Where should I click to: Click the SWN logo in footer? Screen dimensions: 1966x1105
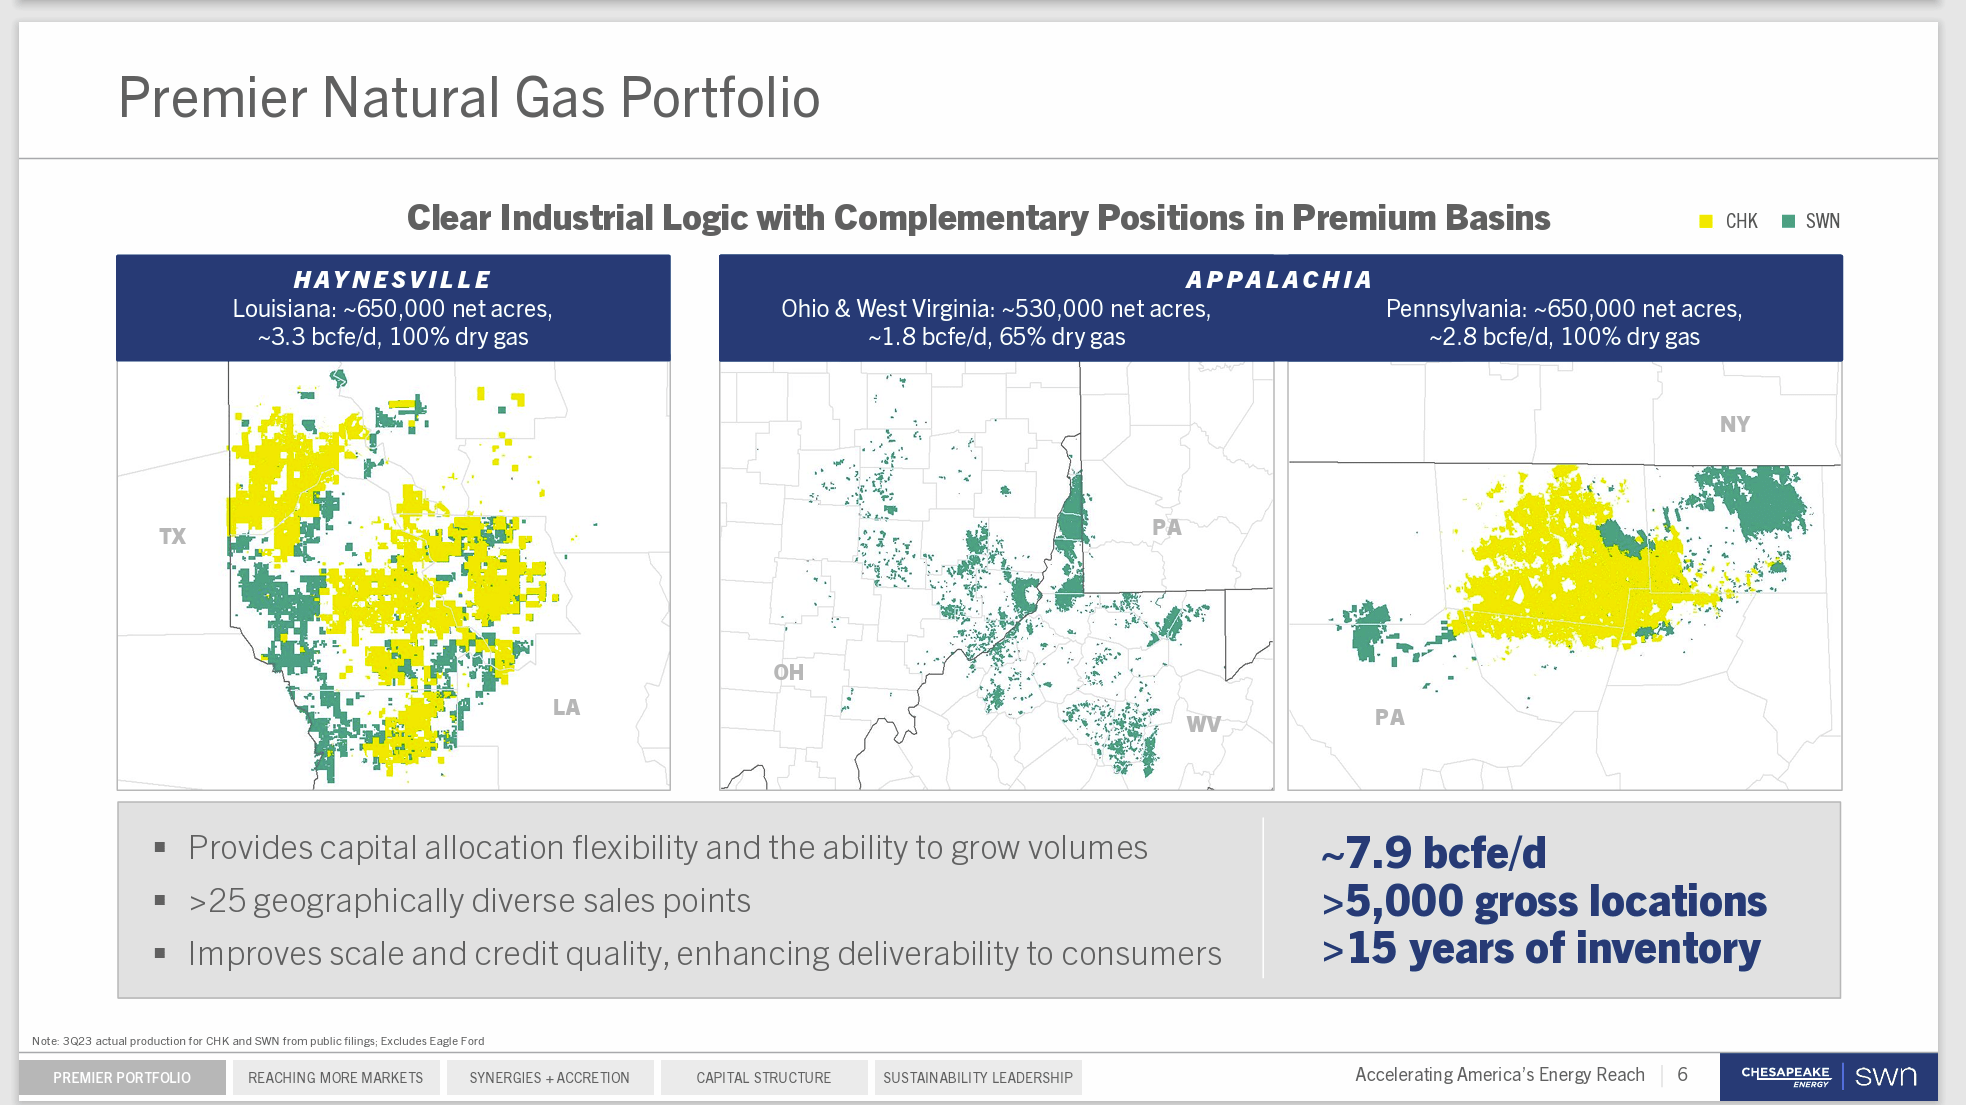(x=1885, y=1076)
